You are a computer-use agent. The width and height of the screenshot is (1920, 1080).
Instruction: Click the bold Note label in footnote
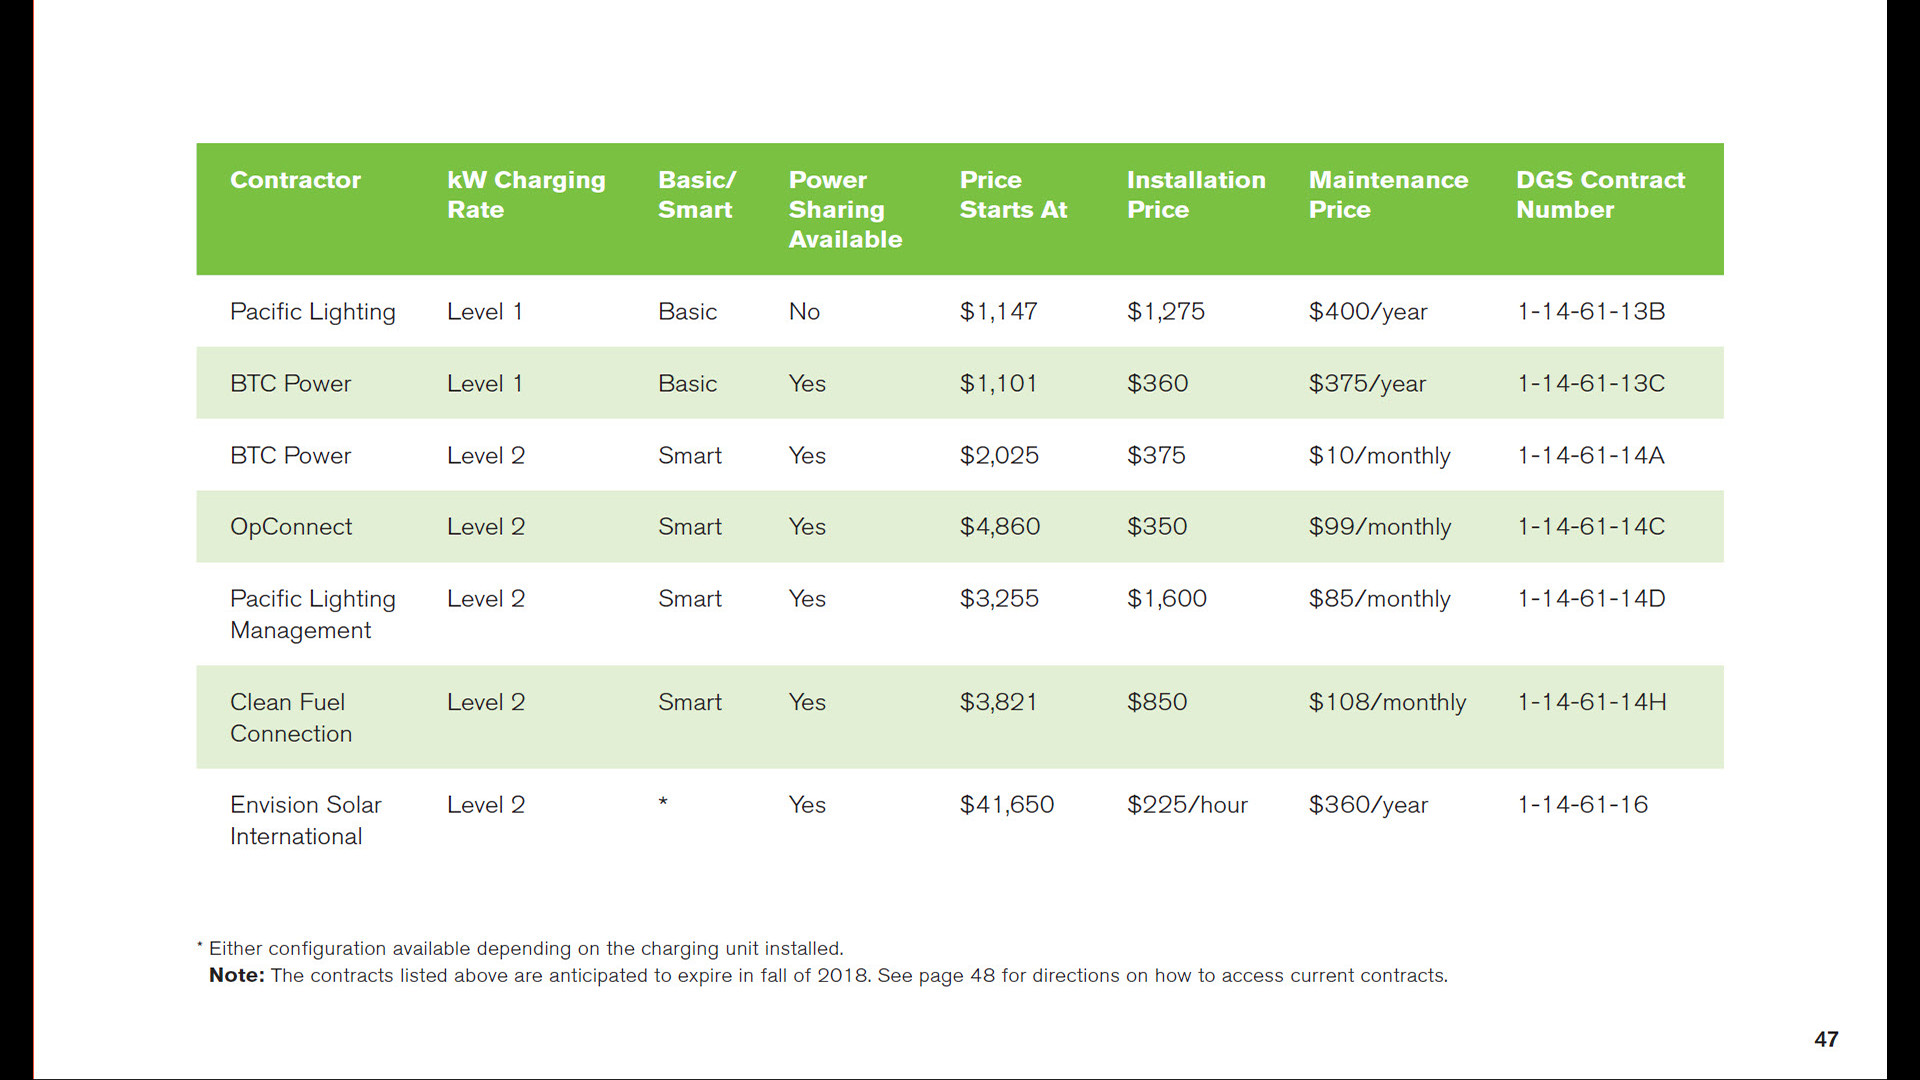point(237,975)
